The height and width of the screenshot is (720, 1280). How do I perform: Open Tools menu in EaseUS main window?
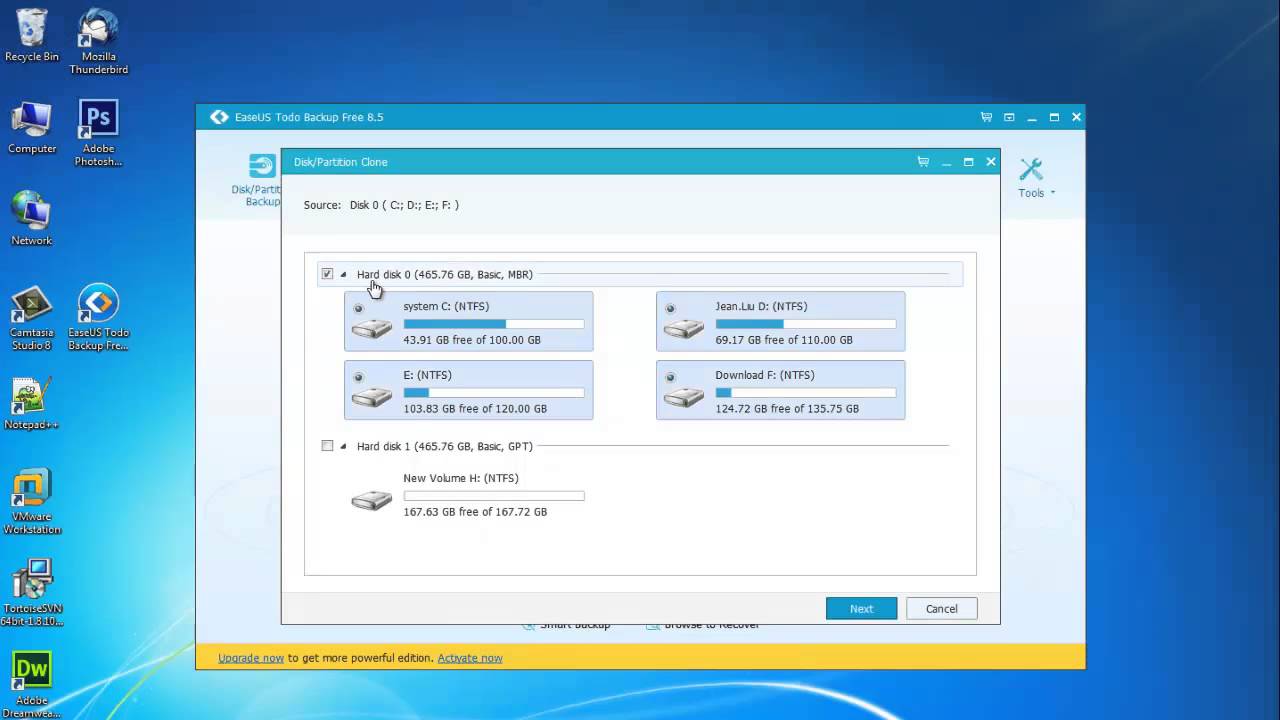click(x=1036, y=178)
